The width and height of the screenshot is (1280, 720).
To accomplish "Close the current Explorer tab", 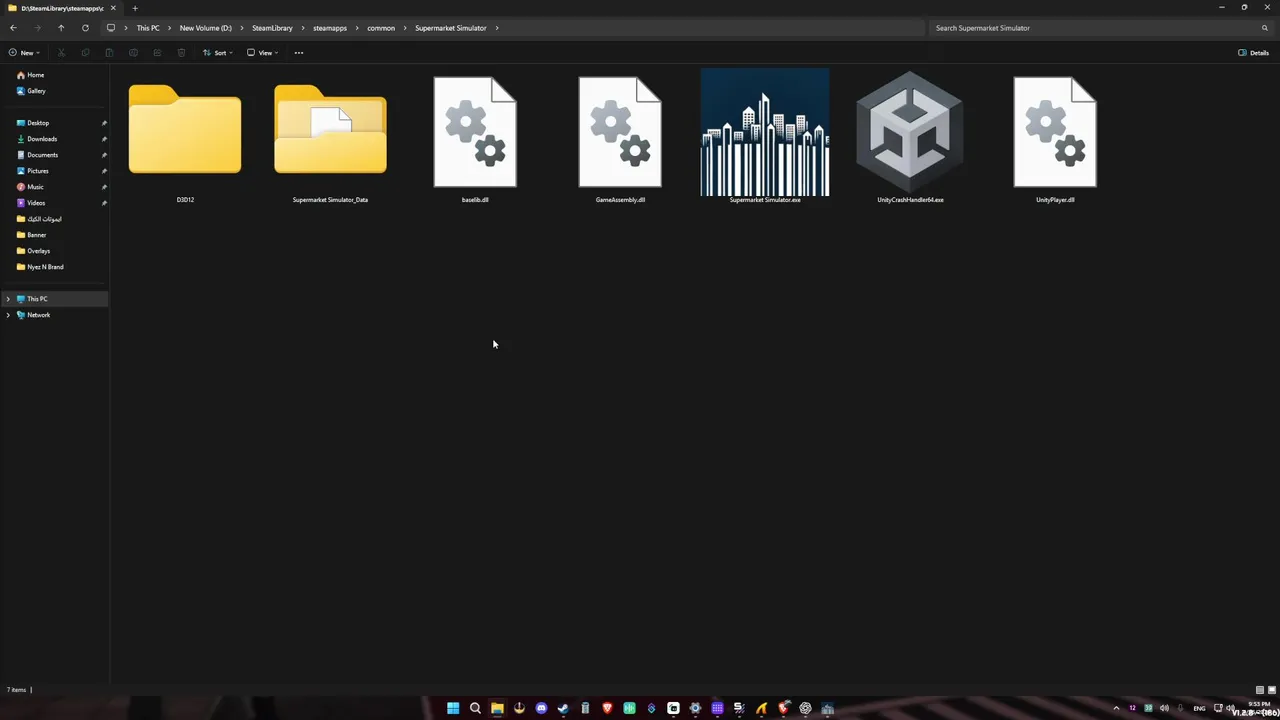I will click(x=113, y=8).
